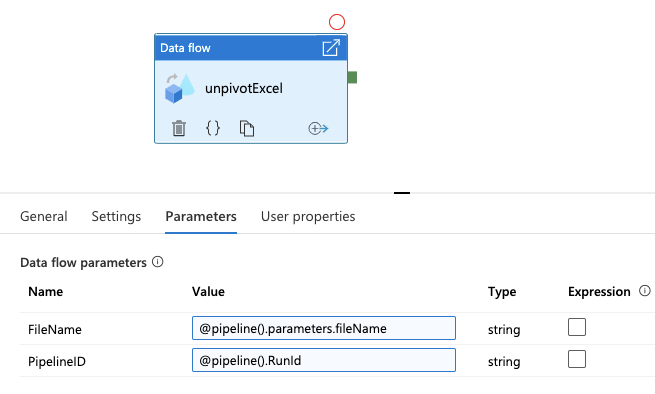655x394 pixels.
Task: Enable Expression checkbox for FileName
Action: (x=577, y=327)
